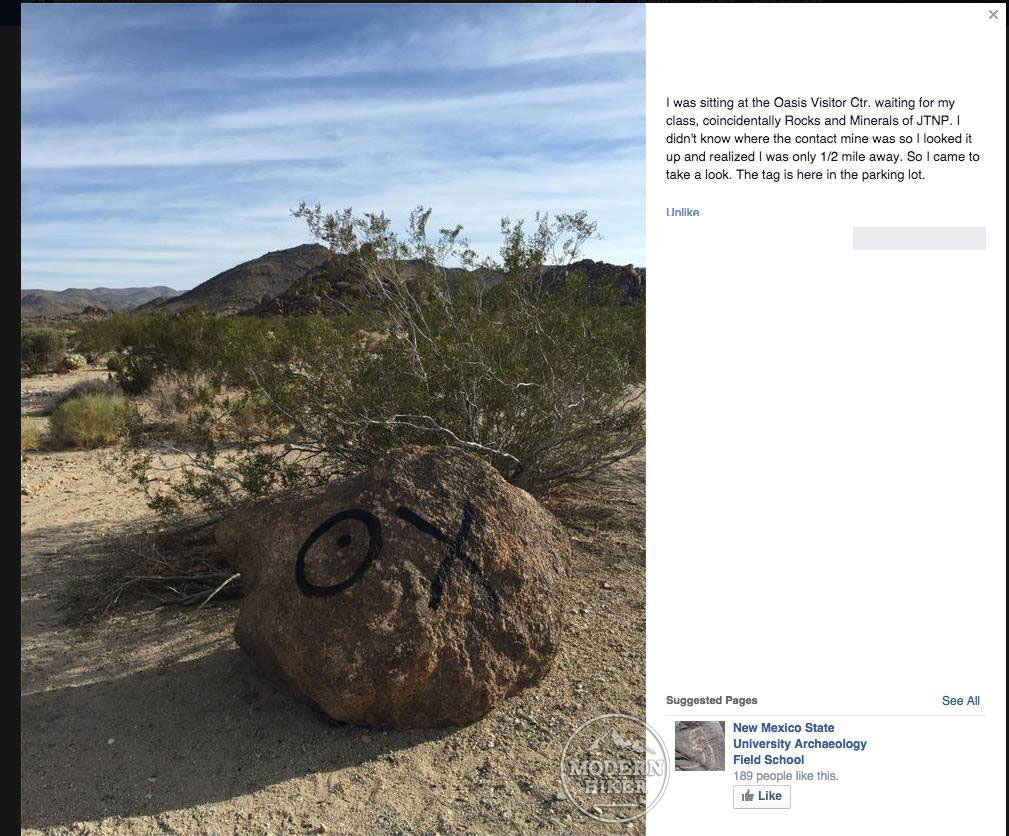This screenshot has width=1009, height=836.
Task: Click the small yellow-green shrub at left
Action: (87, 422)
